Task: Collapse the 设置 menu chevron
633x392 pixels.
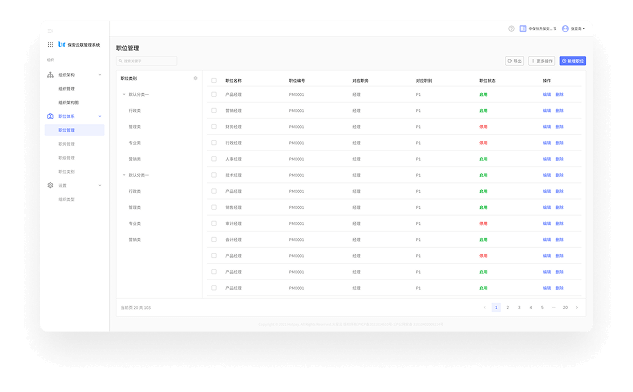Action: [100, 185]
